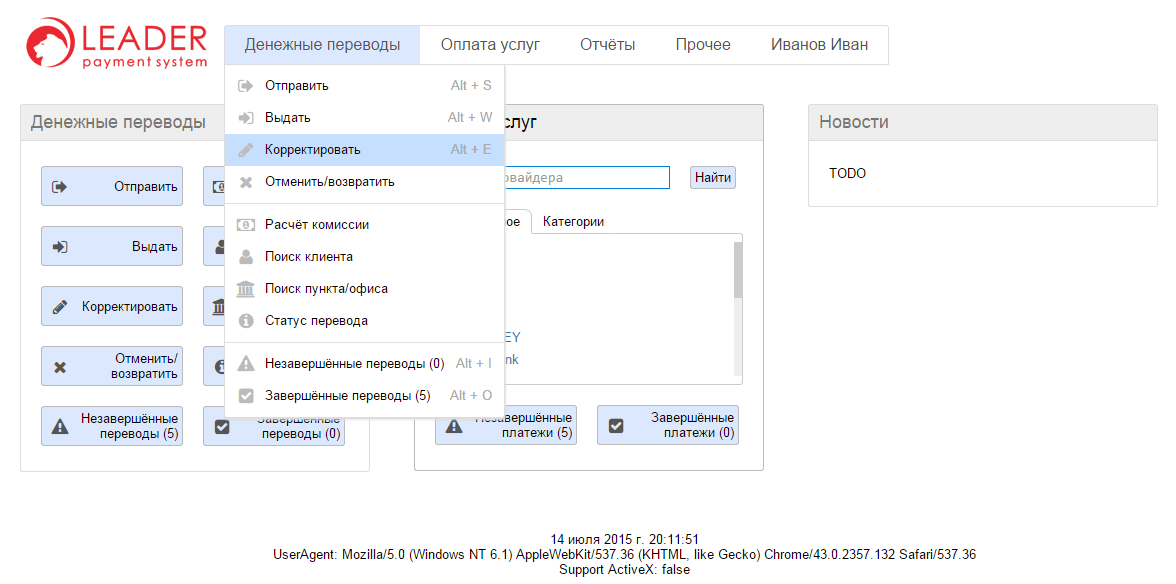Click the Завершённые платежи (0) button

667,425
